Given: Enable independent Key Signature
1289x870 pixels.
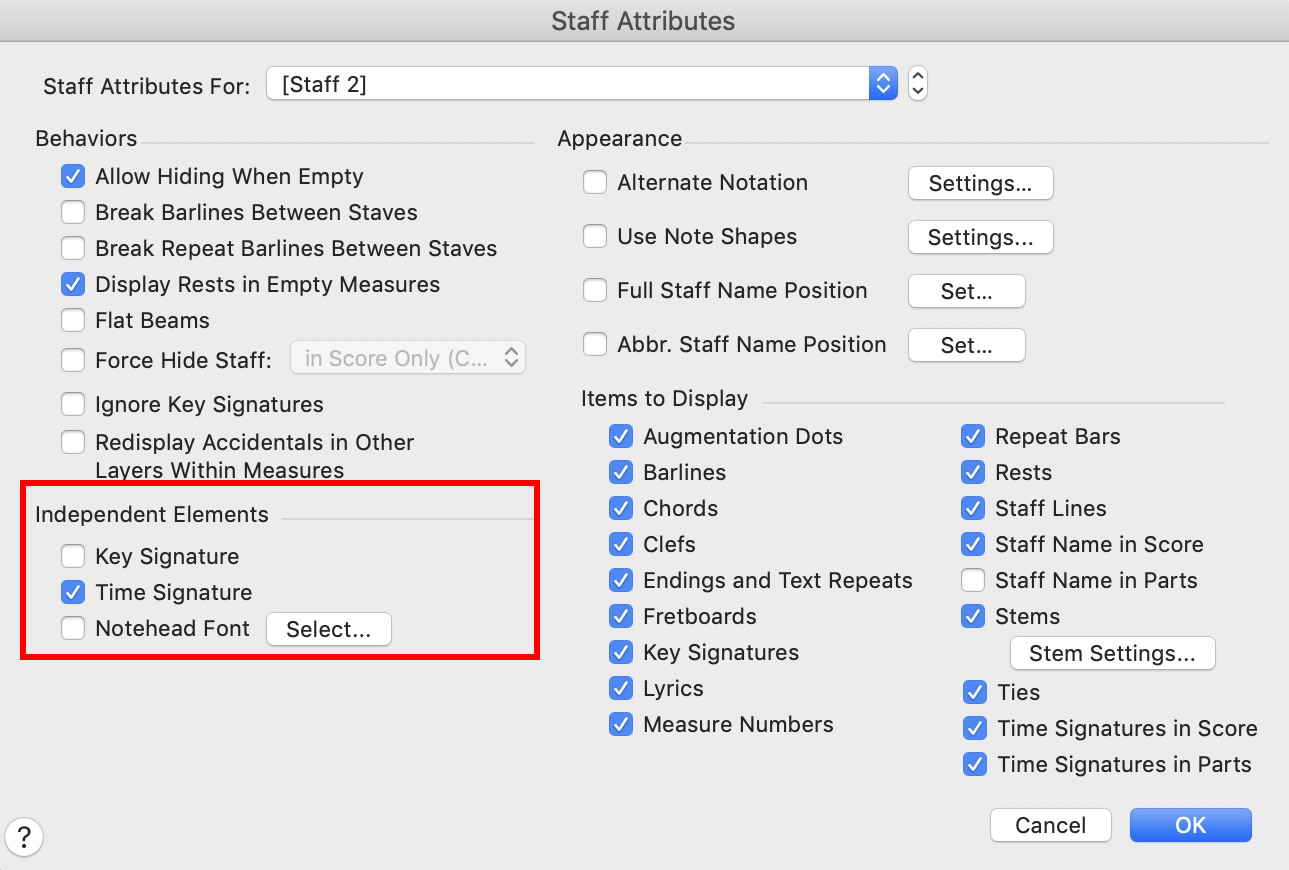Looking at the screenshot, I should pyautogui.click(x=73, y=557).
